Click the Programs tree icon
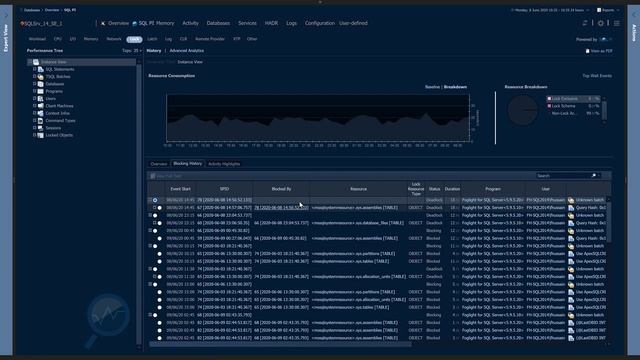 click(x=40, y=91)
